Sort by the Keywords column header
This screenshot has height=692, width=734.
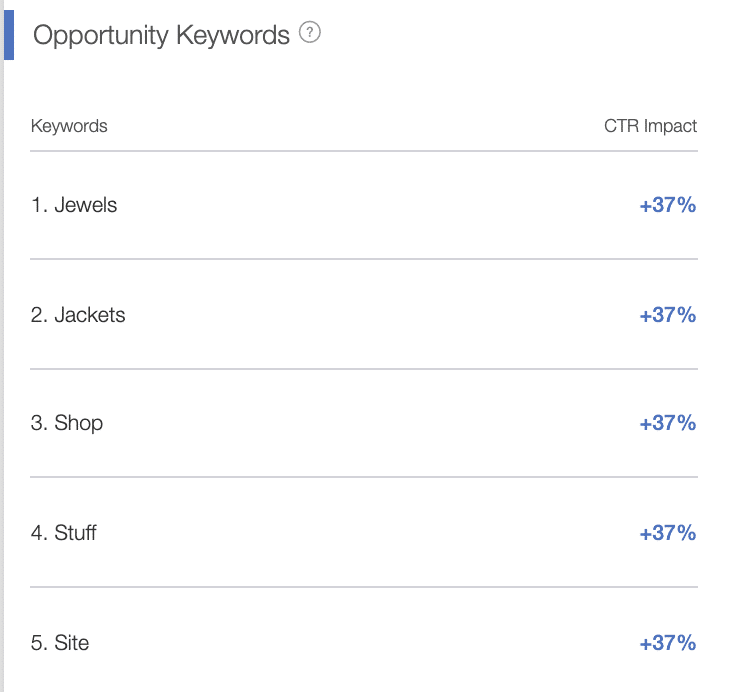tap(69, 126)
